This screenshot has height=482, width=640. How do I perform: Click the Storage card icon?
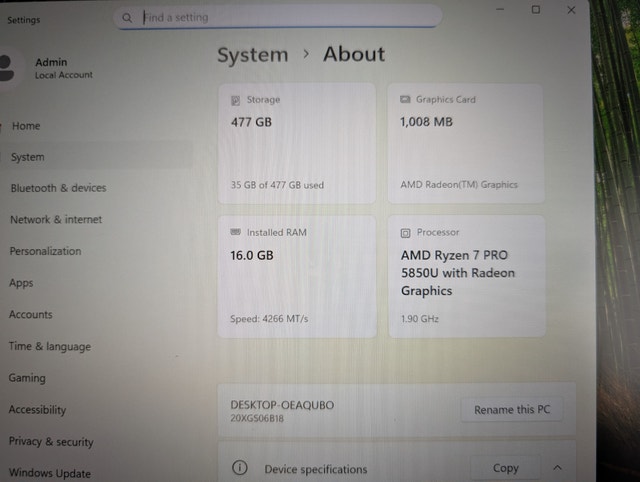click(x=236, y=100)
